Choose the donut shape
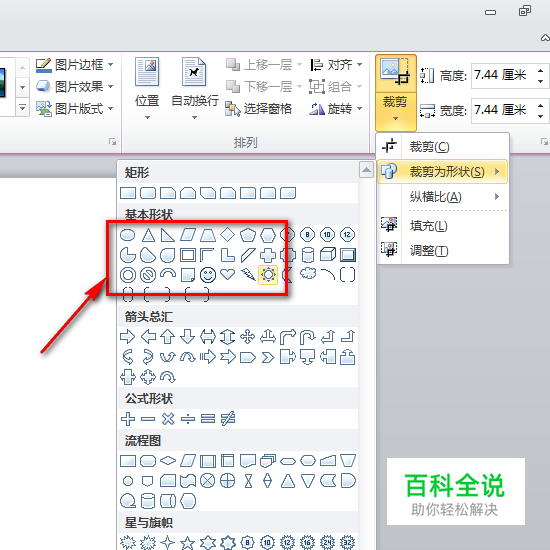 tap(128, 275)
